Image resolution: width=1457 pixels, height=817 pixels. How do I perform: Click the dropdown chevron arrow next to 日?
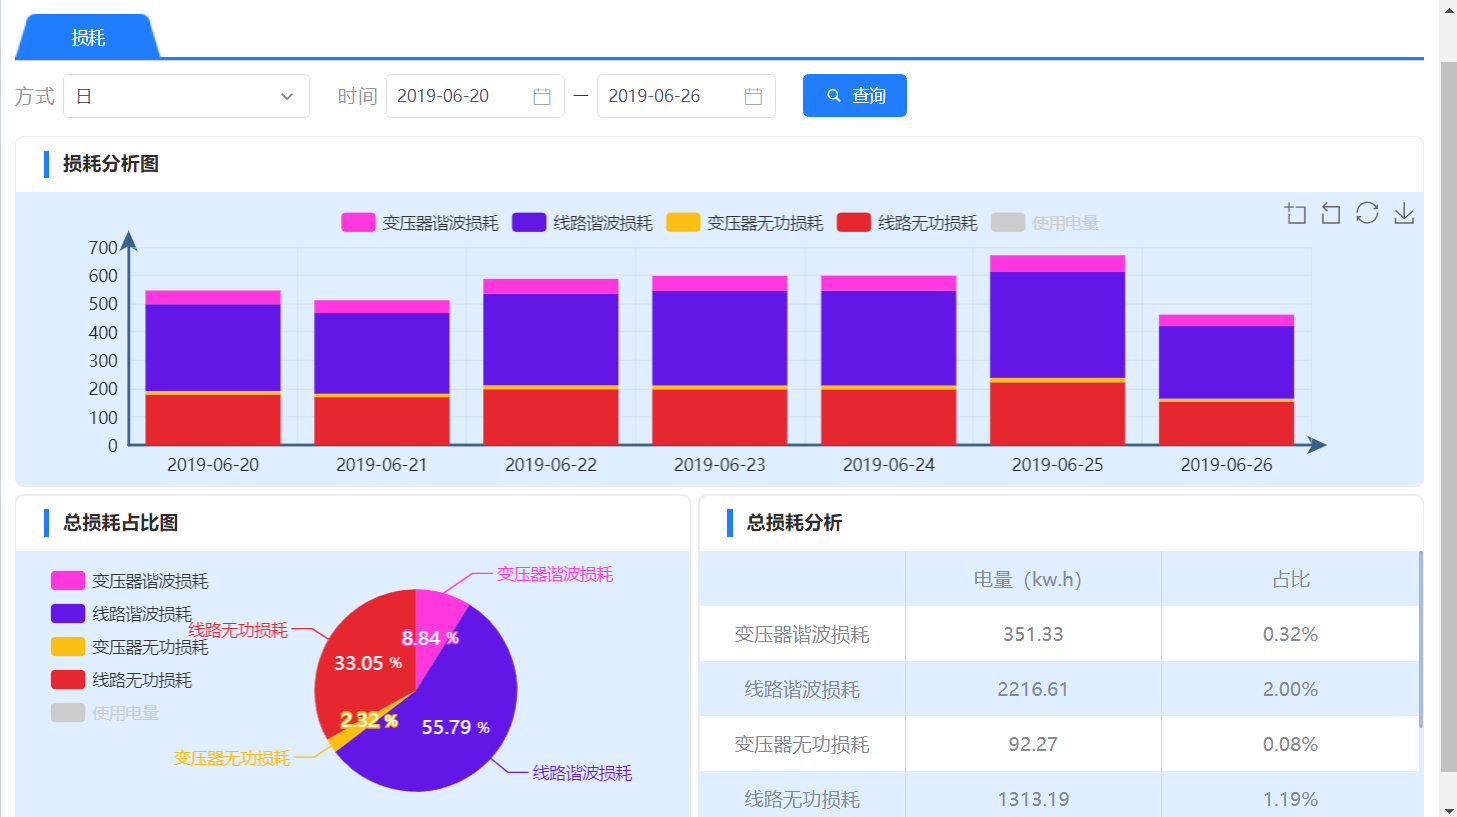287,96
